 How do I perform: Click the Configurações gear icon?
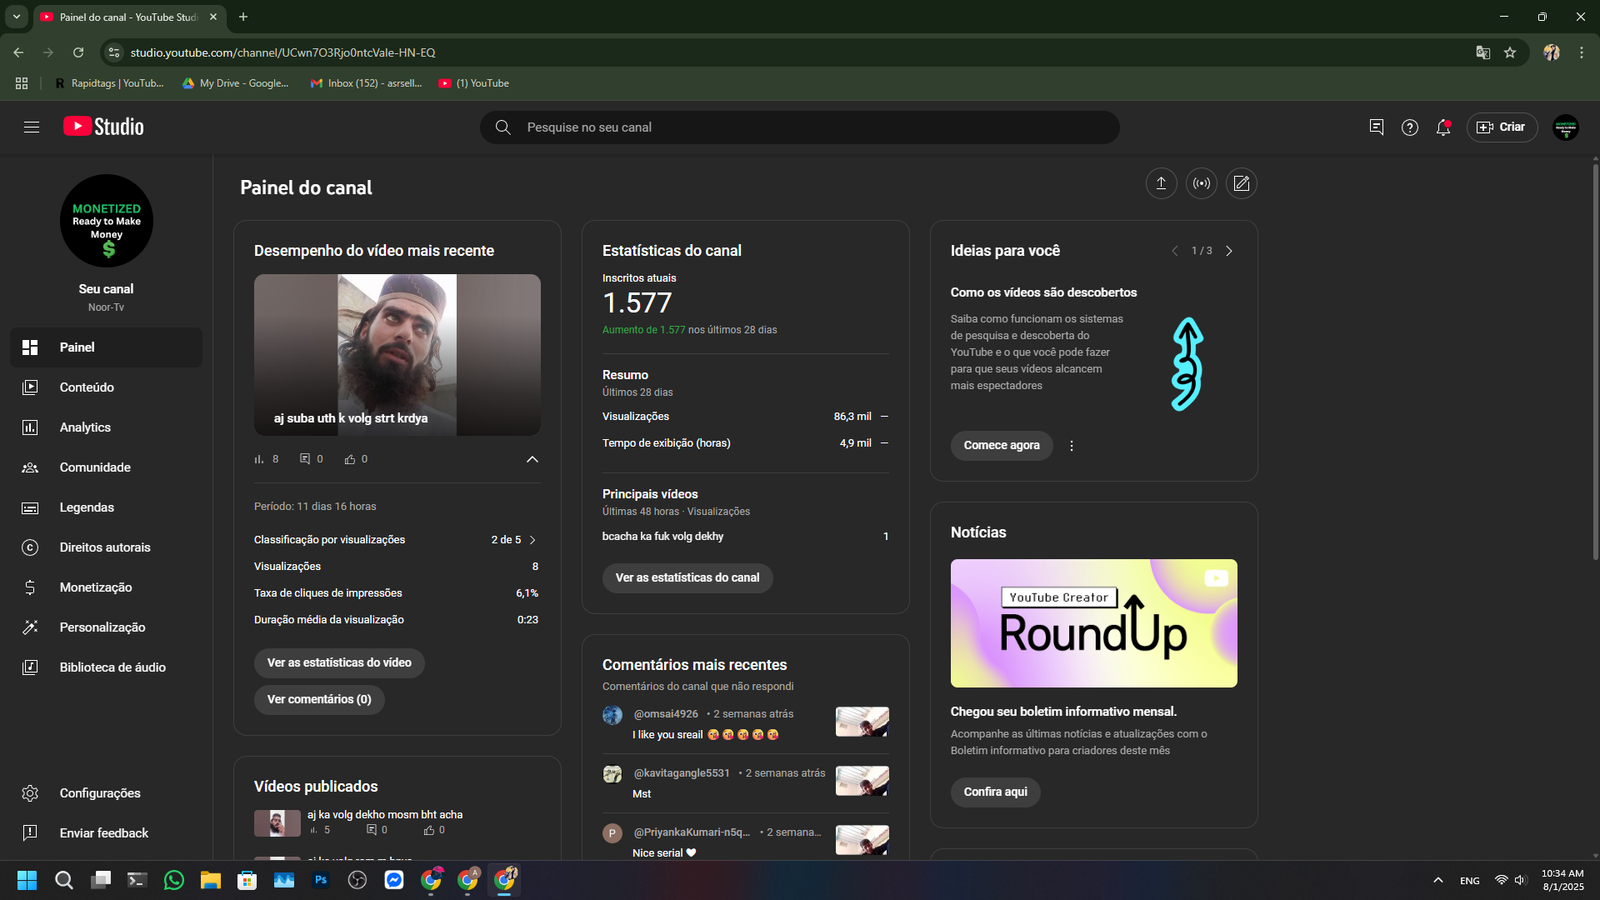(x=30, y=793)
